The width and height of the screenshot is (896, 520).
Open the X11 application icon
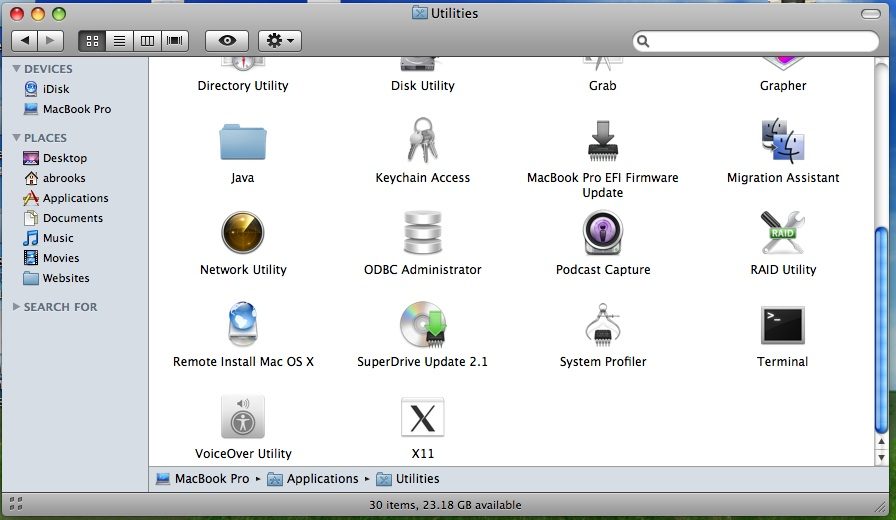point(423,417)
